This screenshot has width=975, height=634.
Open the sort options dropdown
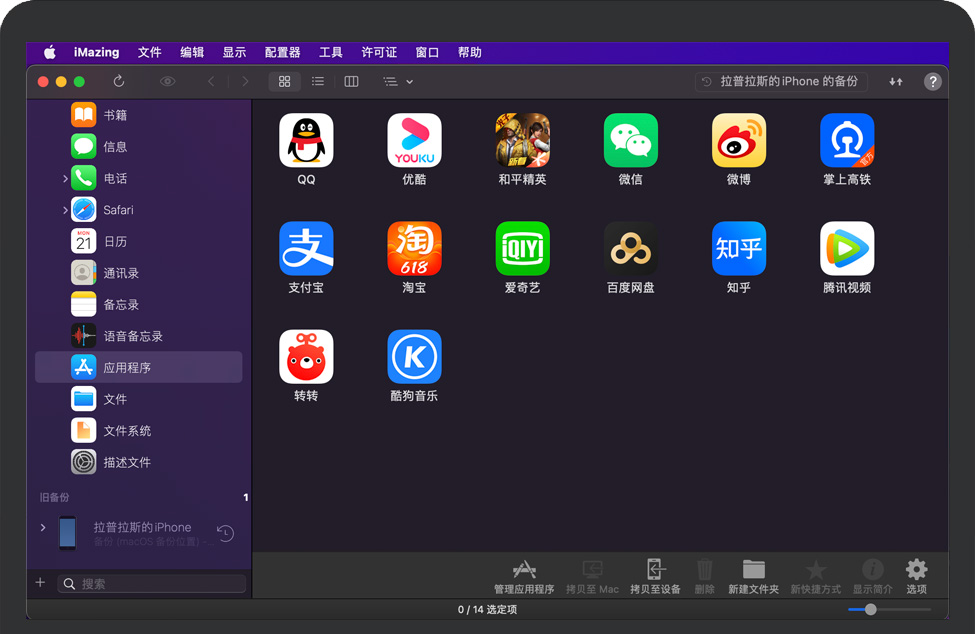pos(398,82)
